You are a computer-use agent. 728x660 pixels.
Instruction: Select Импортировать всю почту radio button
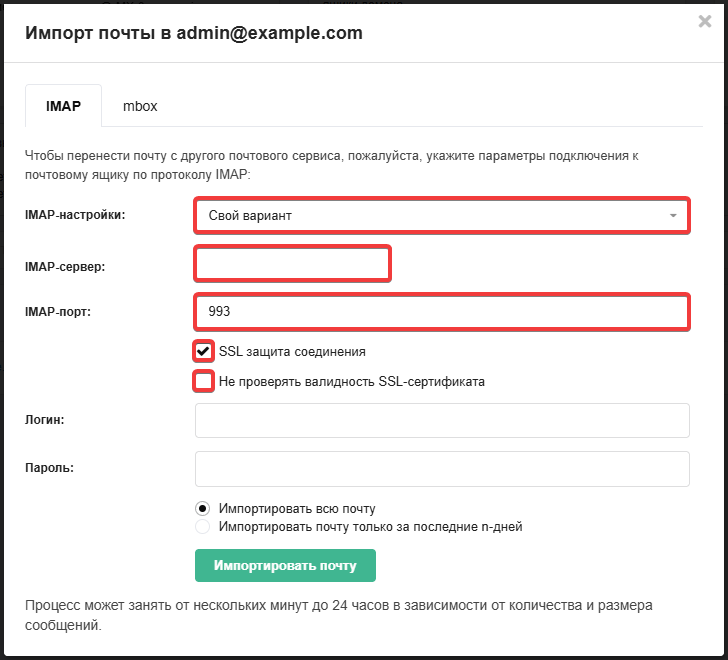coord(202,509)
